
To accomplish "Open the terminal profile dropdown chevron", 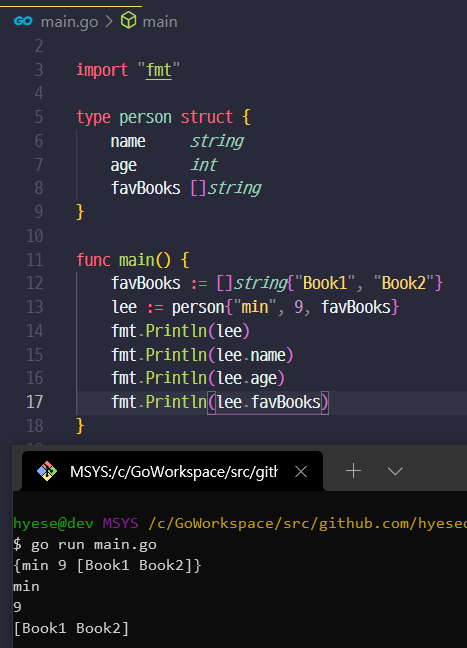I will coord(395,471).
